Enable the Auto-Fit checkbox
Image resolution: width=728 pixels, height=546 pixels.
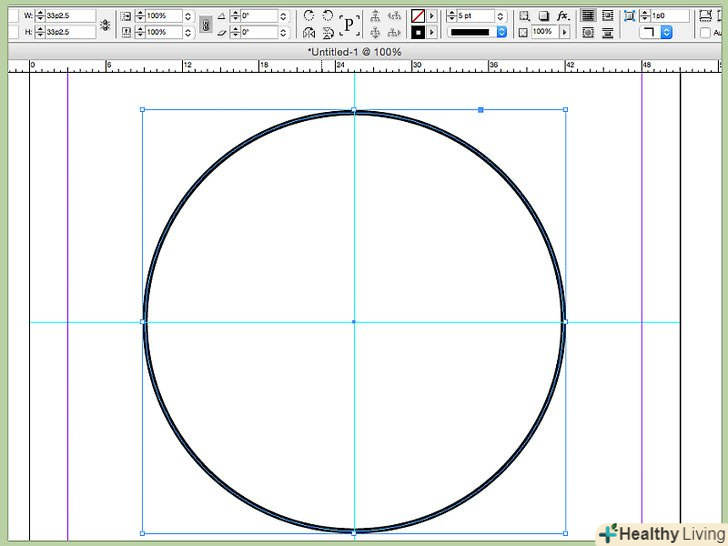coord(706,32)
